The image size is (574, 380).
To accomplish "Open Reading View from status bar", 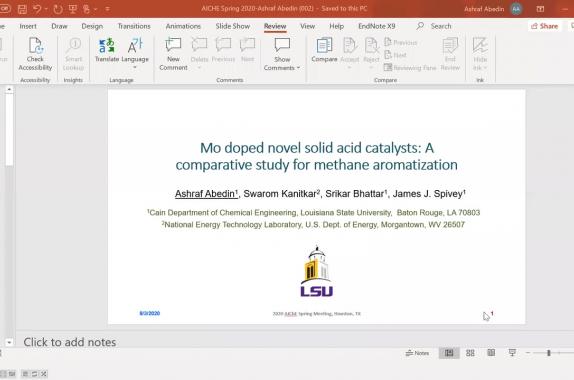I will coord(491,353).
